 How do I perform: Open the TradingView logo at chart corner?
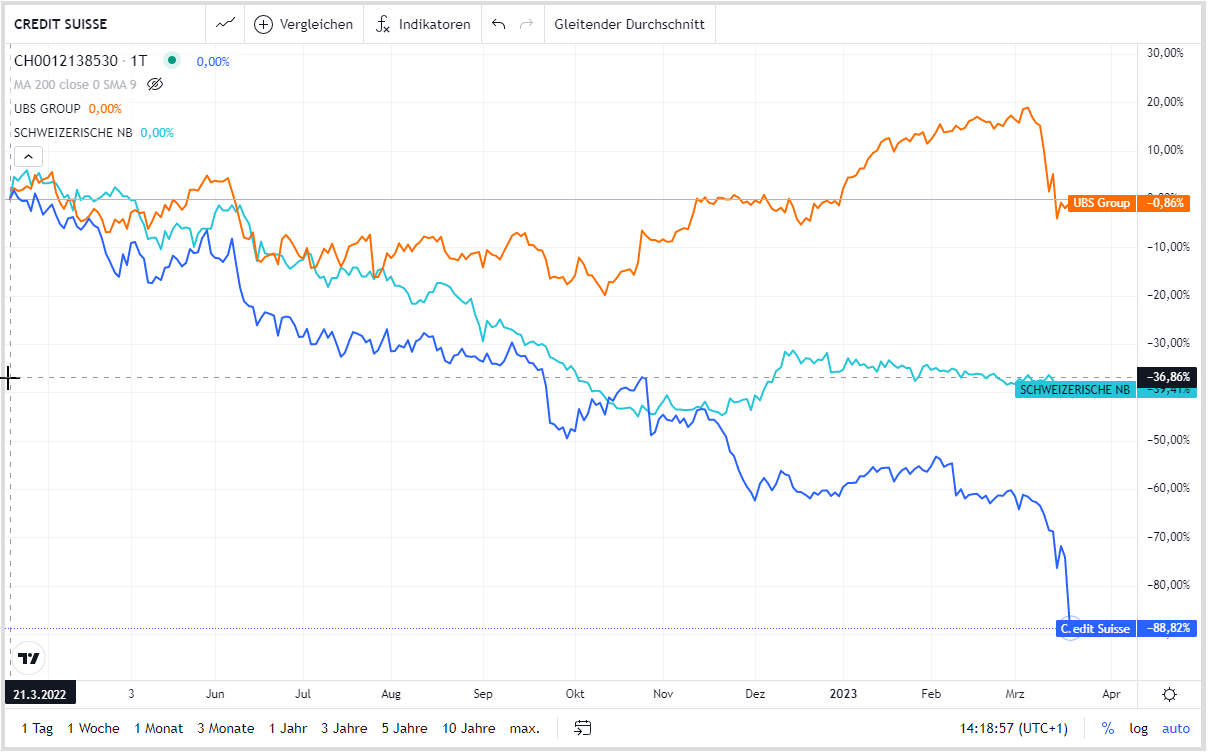coord(29,658)
